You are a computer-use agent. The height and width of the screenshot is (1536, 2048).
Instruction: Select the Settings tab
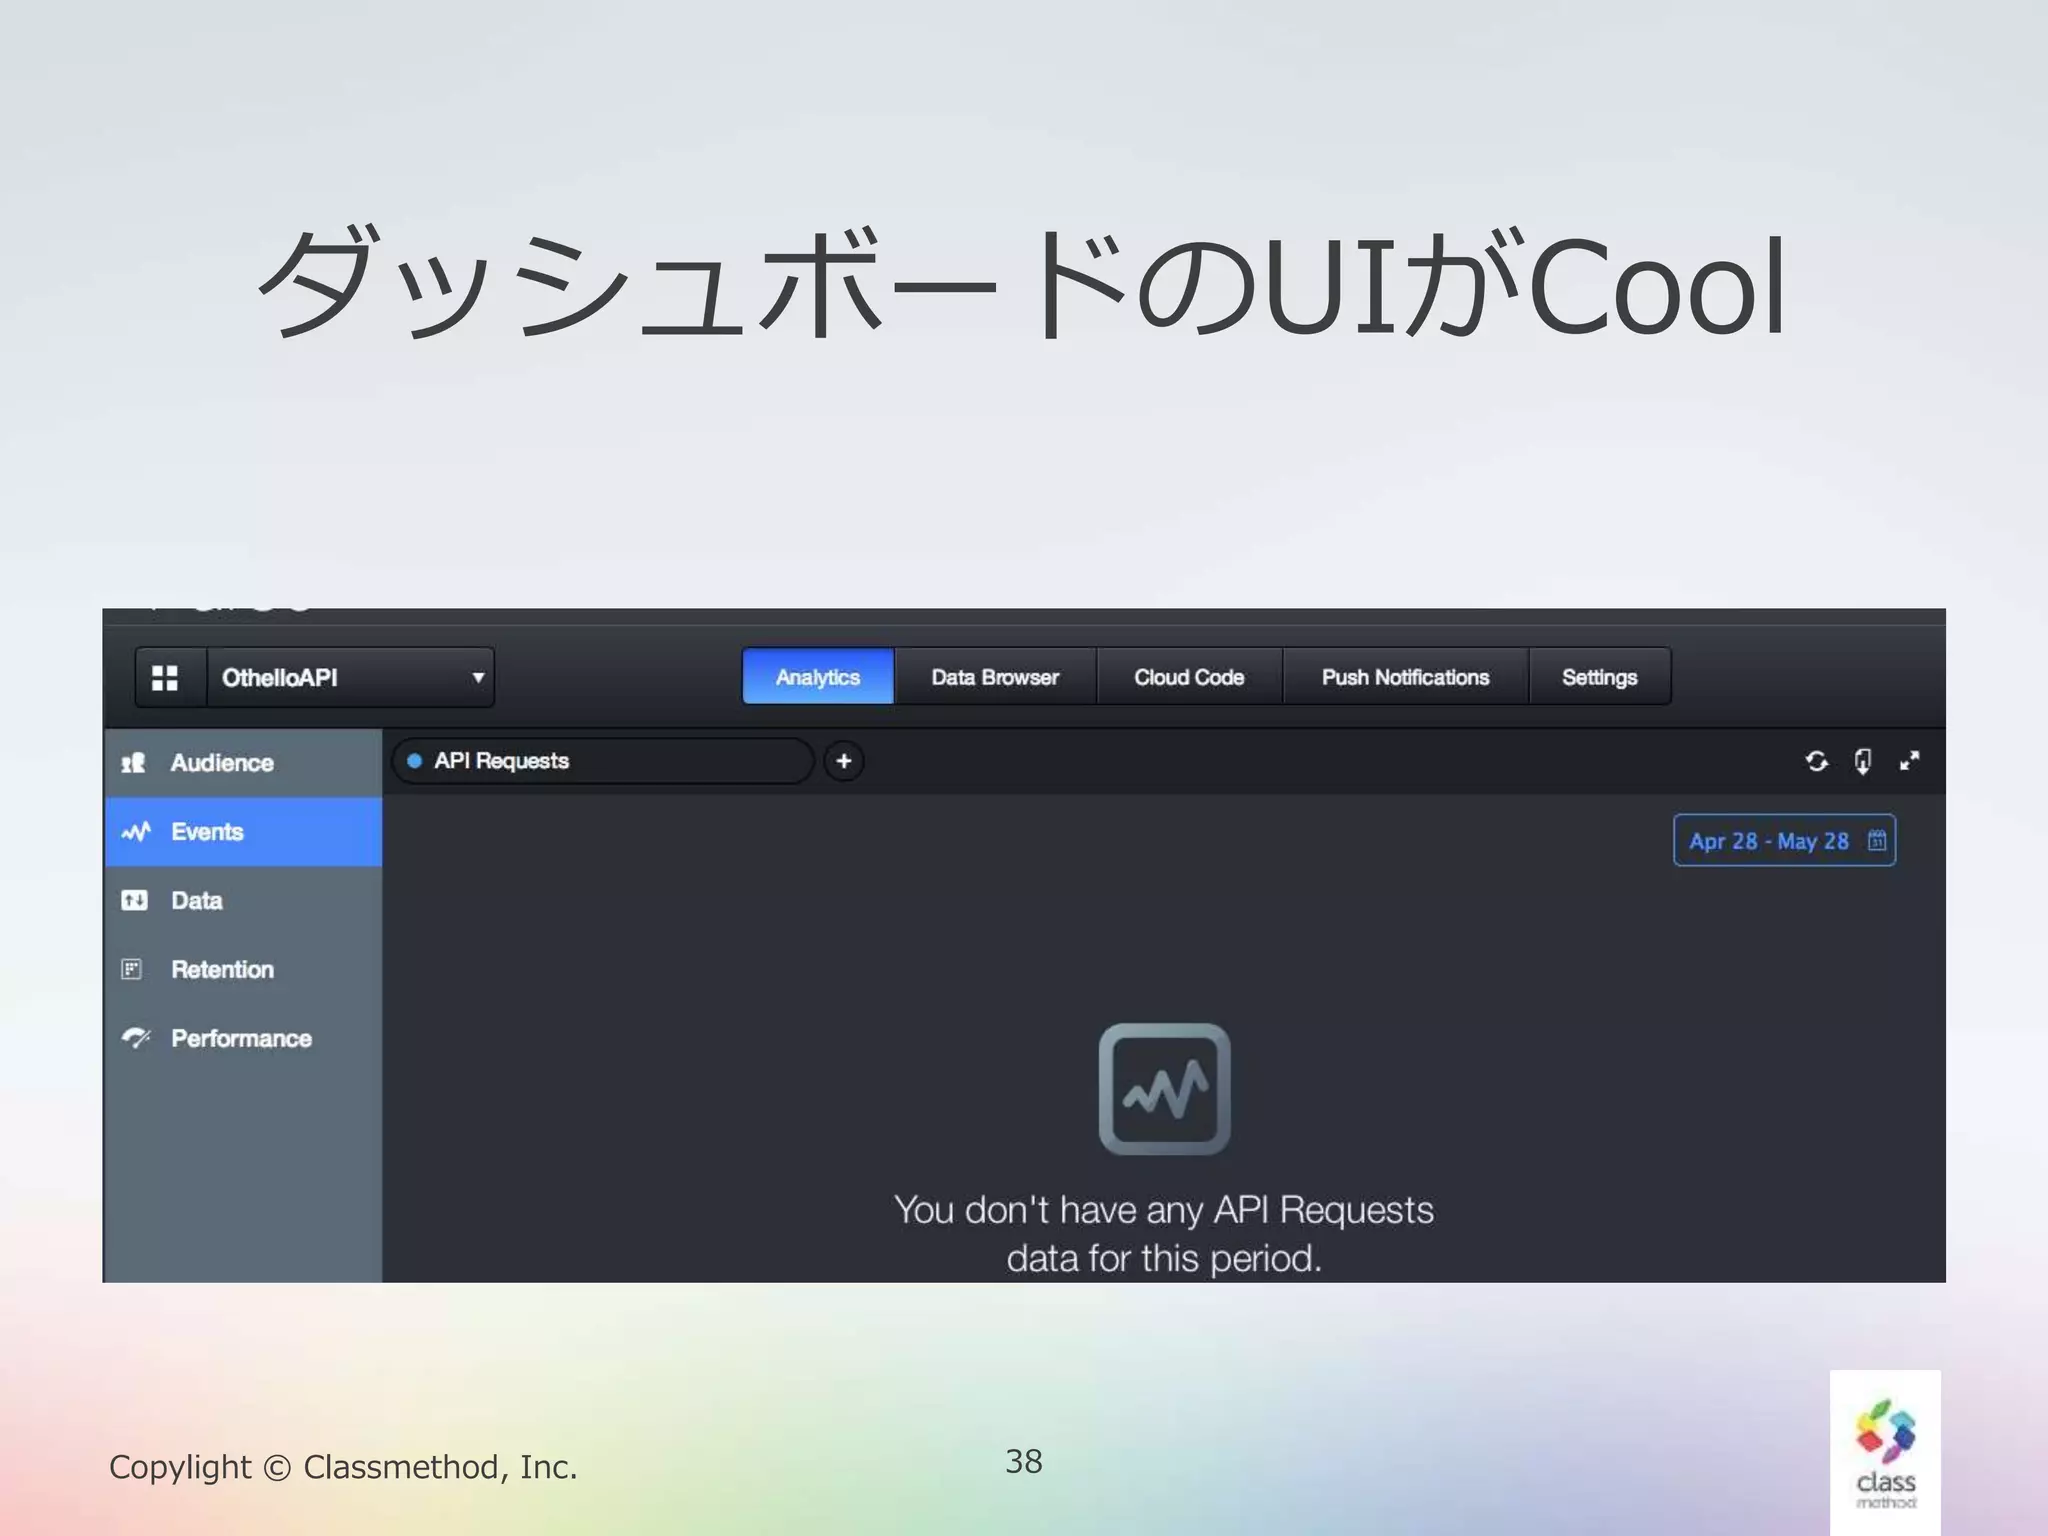pos(1599,677)
